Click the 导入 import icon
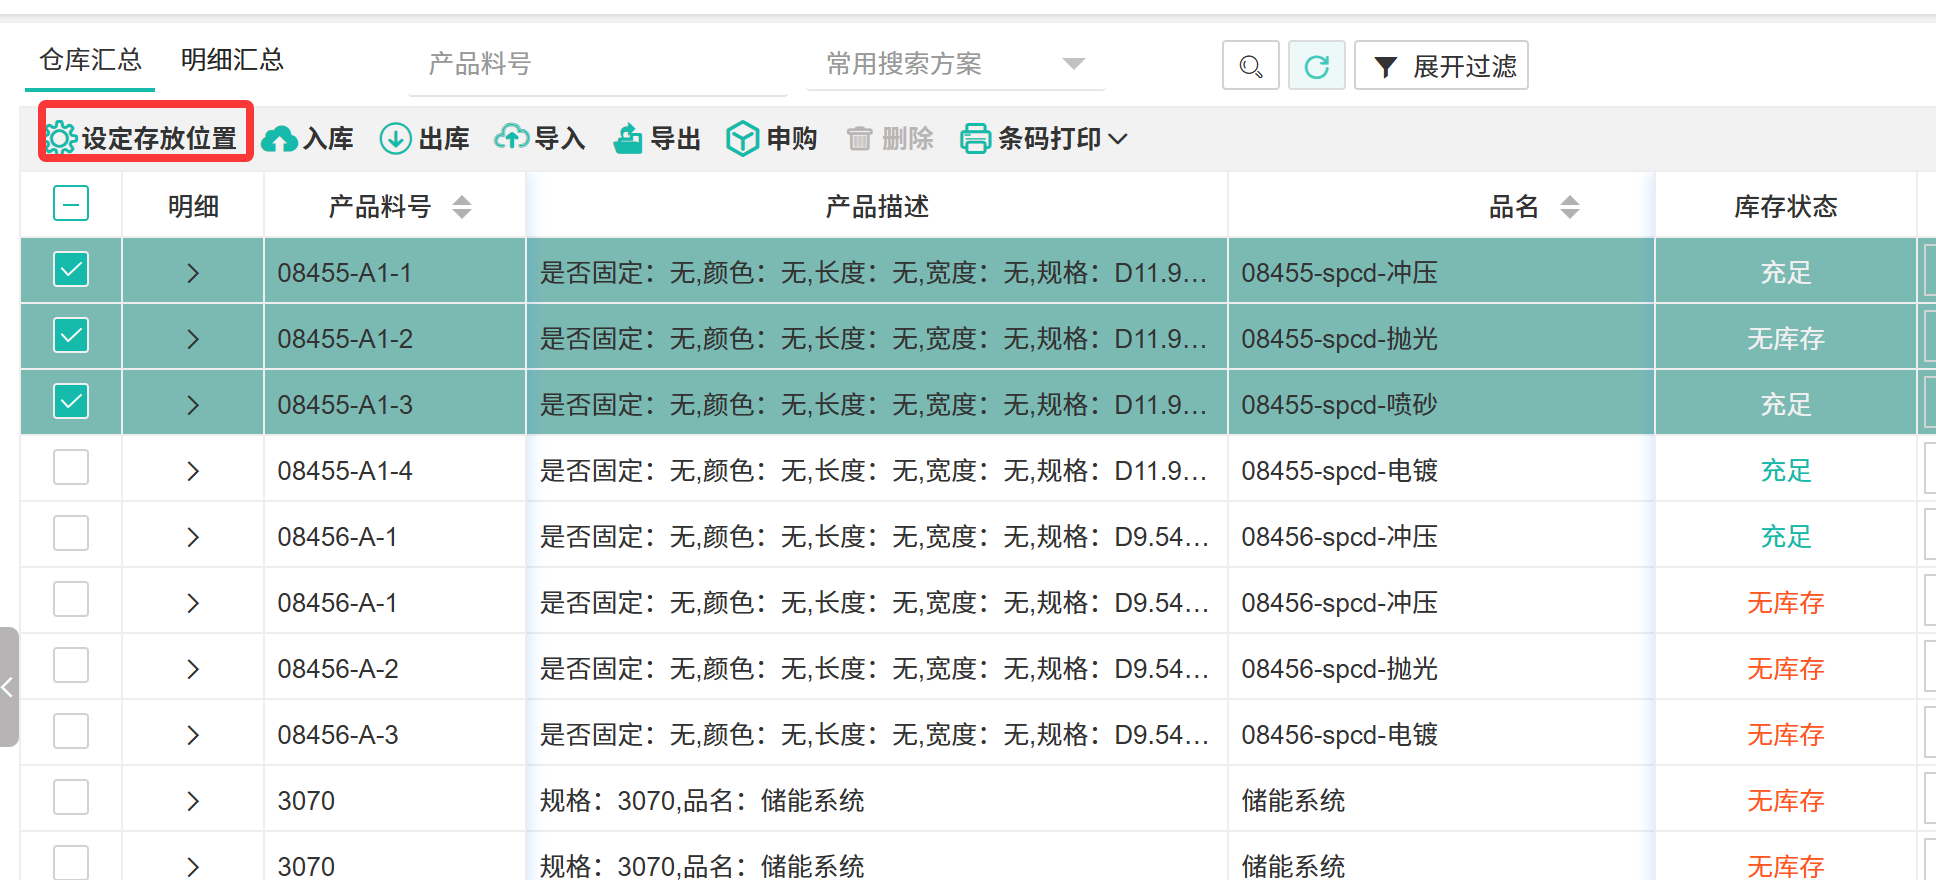The height and width of the screenshot is (880, 1936). pos(512,138)
